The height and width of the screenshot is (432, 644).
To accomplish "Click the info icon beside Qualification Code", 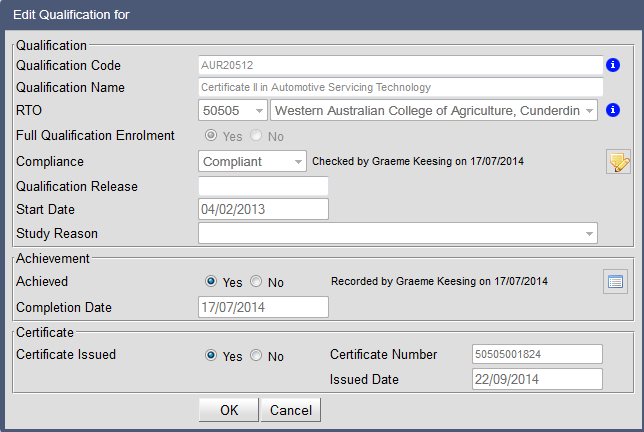I will 614,66.
